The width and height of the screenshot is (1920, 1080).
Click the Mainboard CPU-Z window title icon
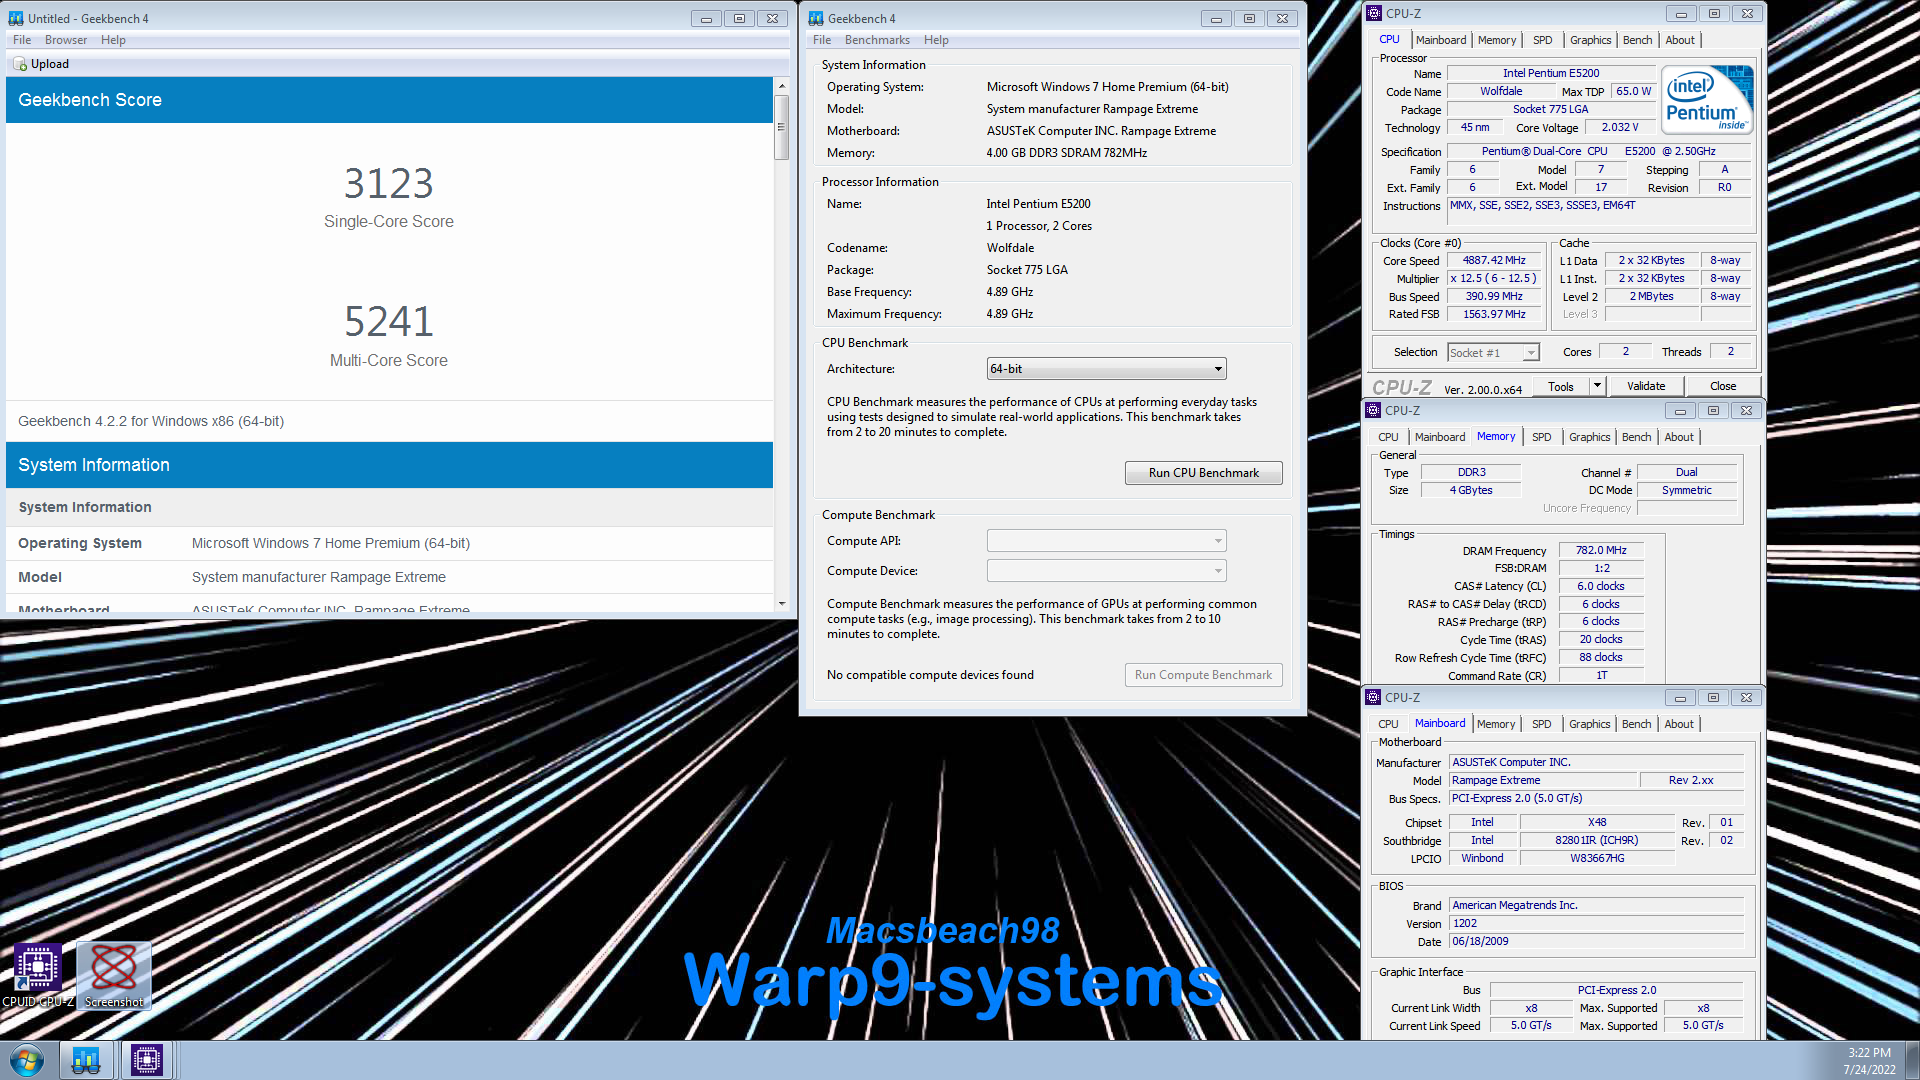1373,697
